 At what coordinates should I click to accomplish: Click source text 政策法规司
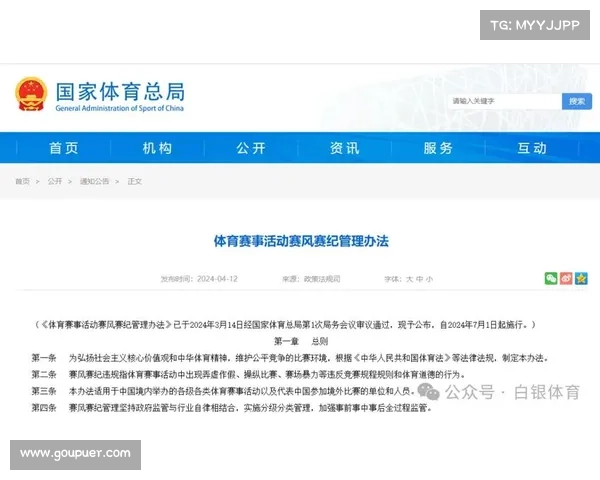322,279
